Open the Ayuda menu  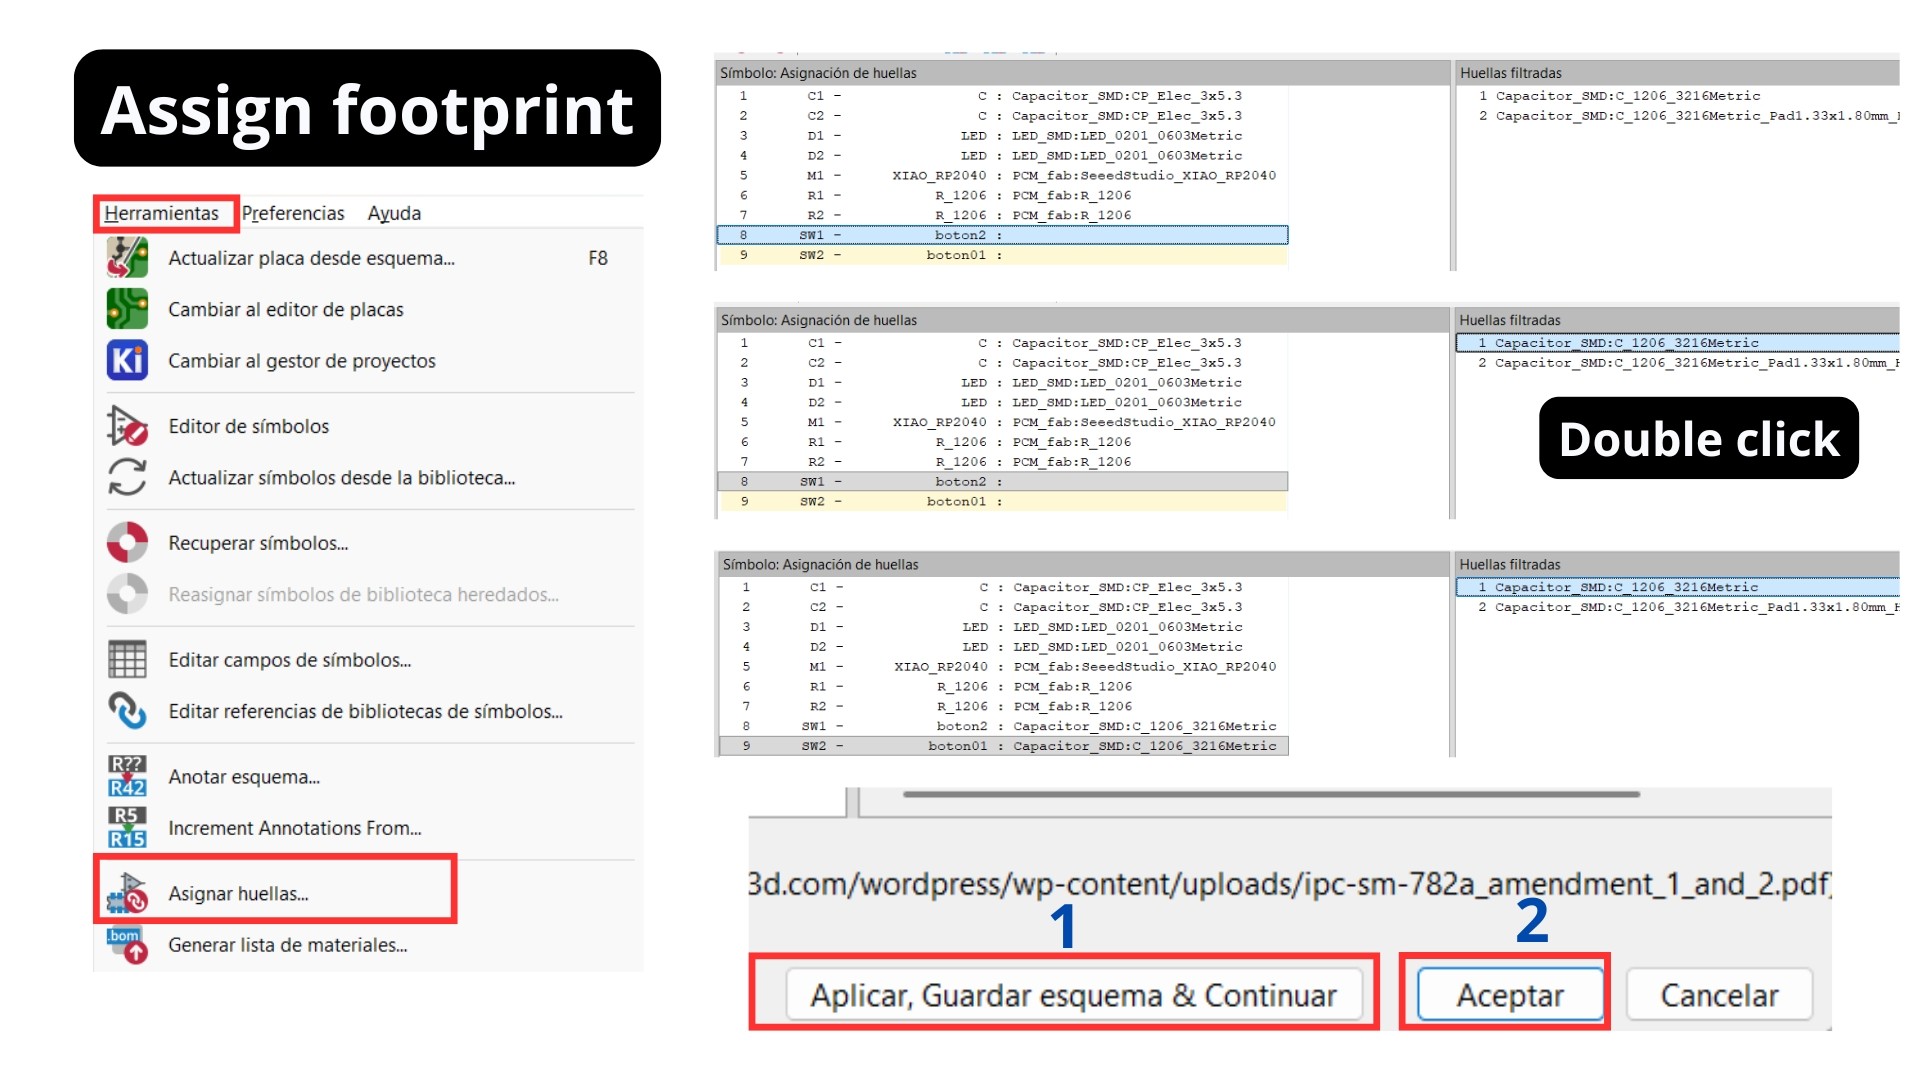point(394,213)
